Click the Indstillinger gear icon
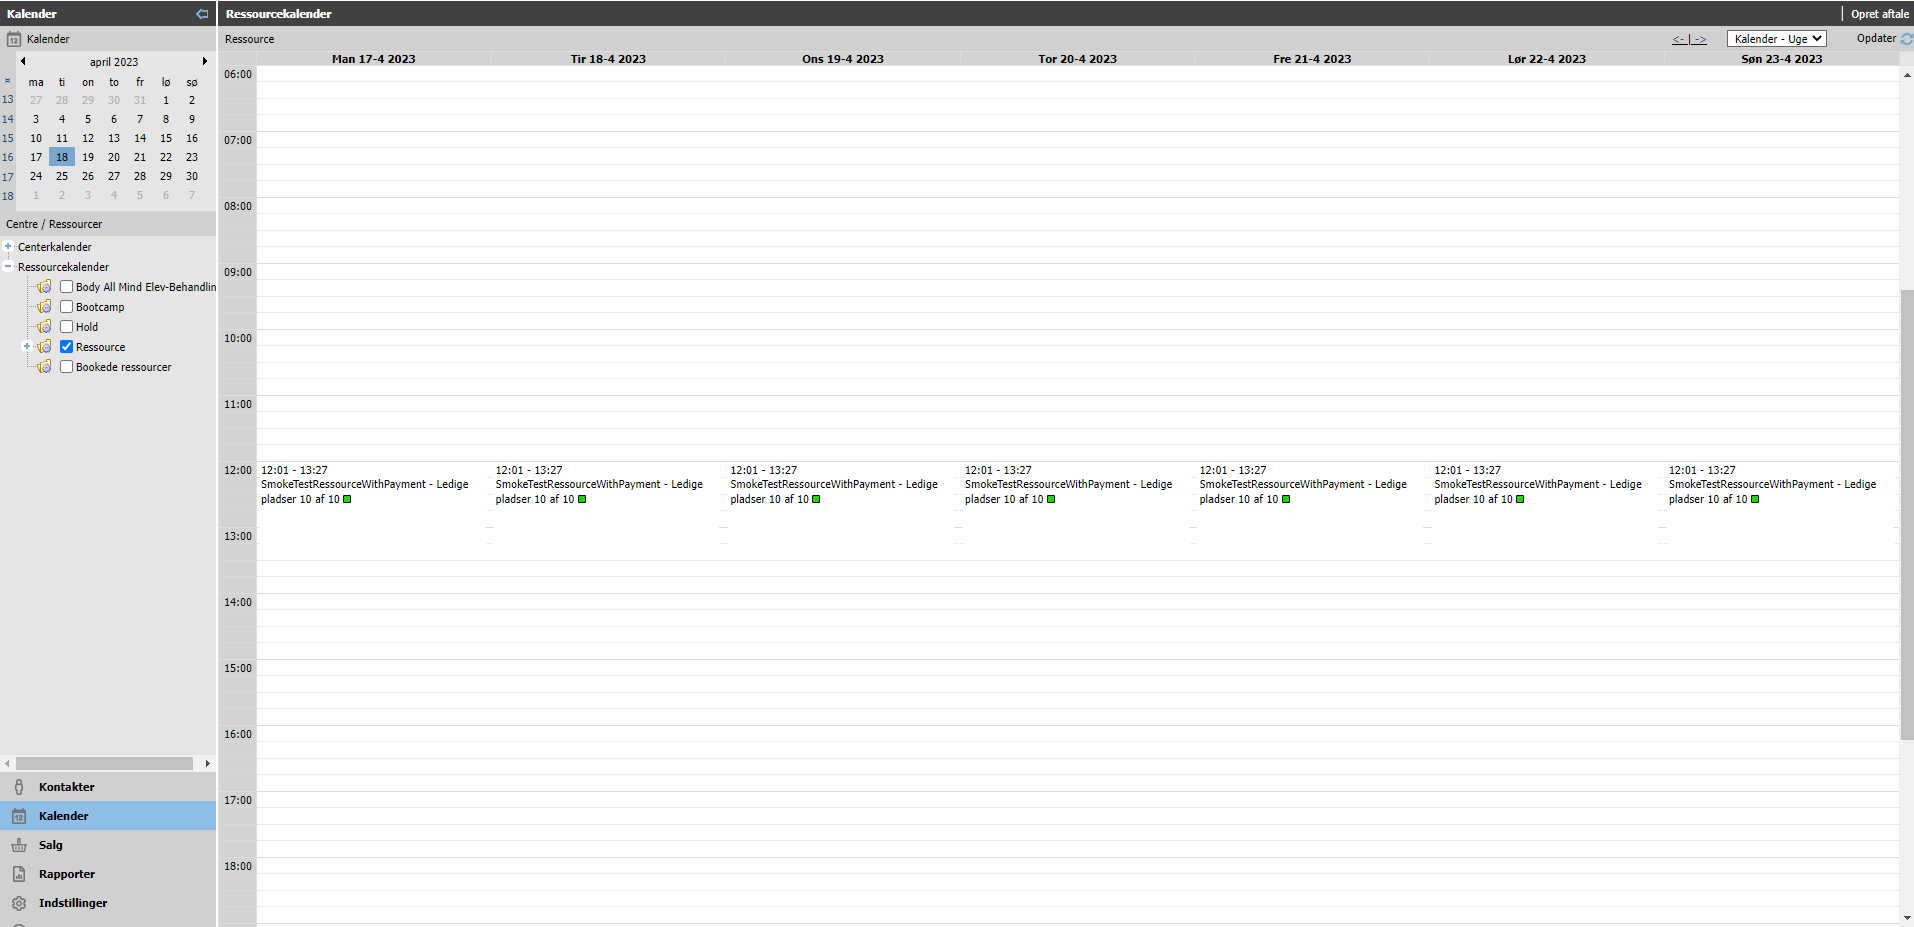The height and width of the screenshot is (927, 1914). [19, 903]
